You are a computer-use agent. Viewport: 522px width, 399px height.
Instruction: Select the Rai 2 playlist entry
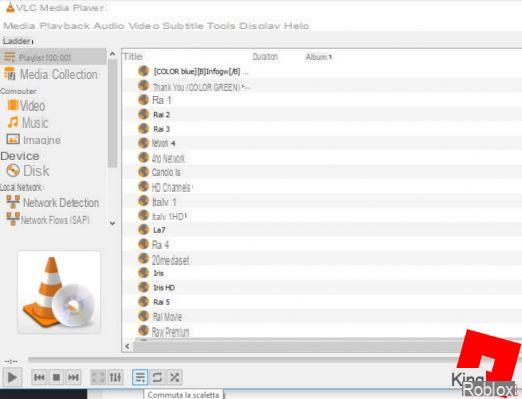[162, 115]
